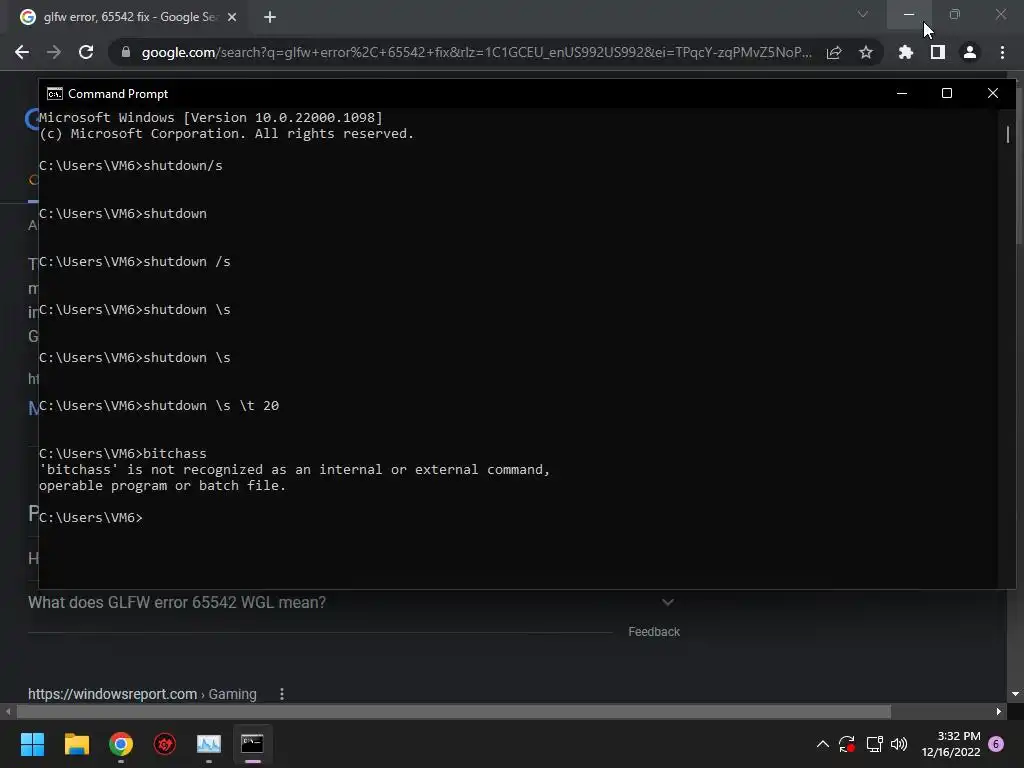Viewport: 1024px width, 768px height.
Task: Click Chrome page horizontal scrollbar thumb
Action: tap(454, 711)
